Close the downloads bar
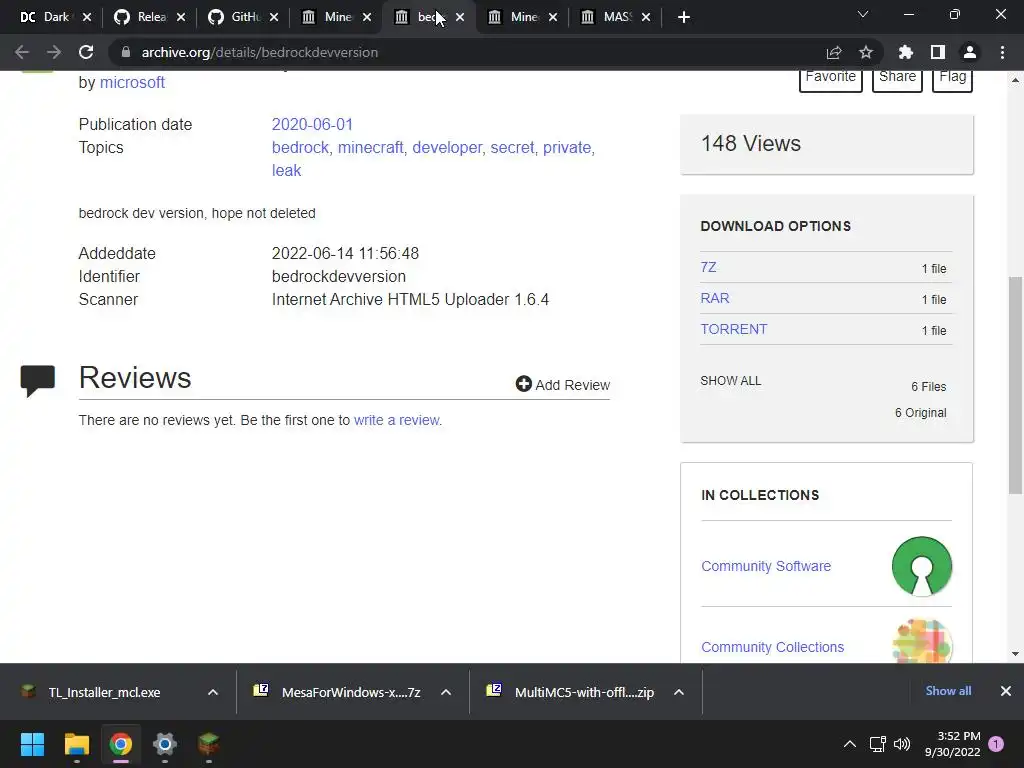1024x768 pixels. pos(1006,691)
